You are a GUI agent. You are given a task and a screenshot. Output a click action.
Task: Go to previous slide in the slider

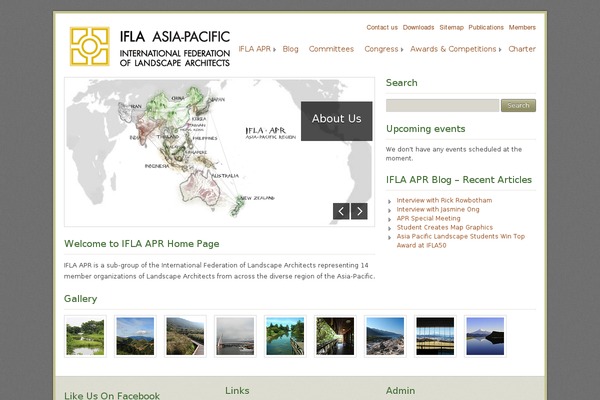pyautogui.click(x=341, y=211)
